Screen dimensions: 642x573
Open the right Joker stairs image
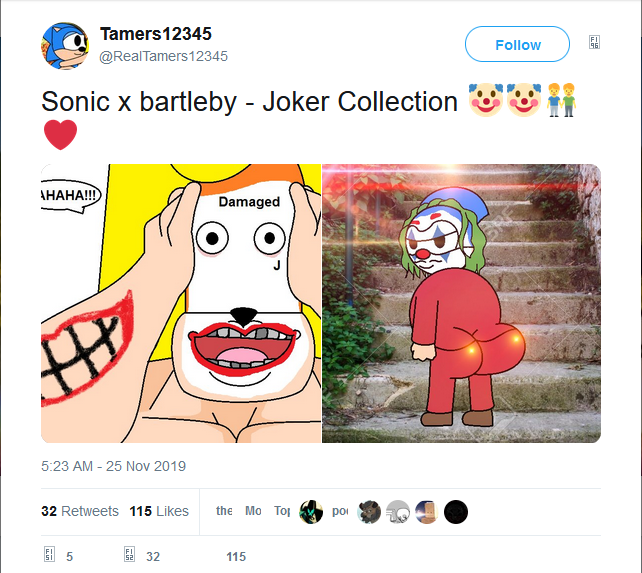pos(461,303)
